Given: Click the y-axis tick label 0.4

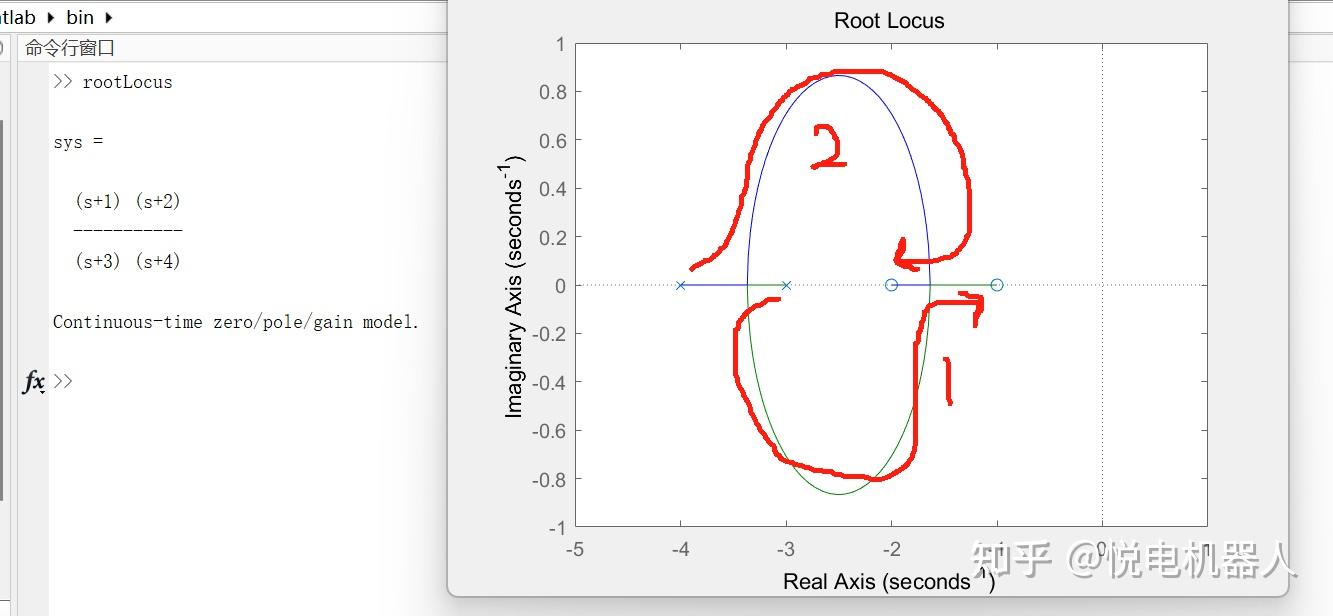Looking at the screenshot, I should coord(553,189).
